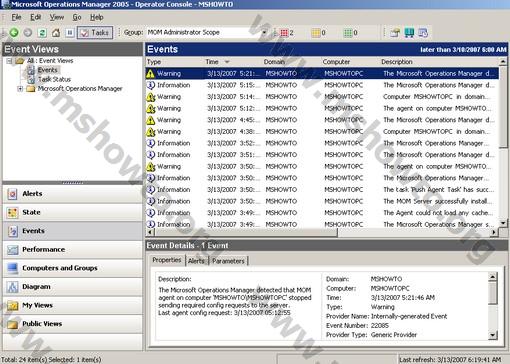Go to the Home toolbar icon
This screenshot has height=364, width=510.
pos(56,32)
